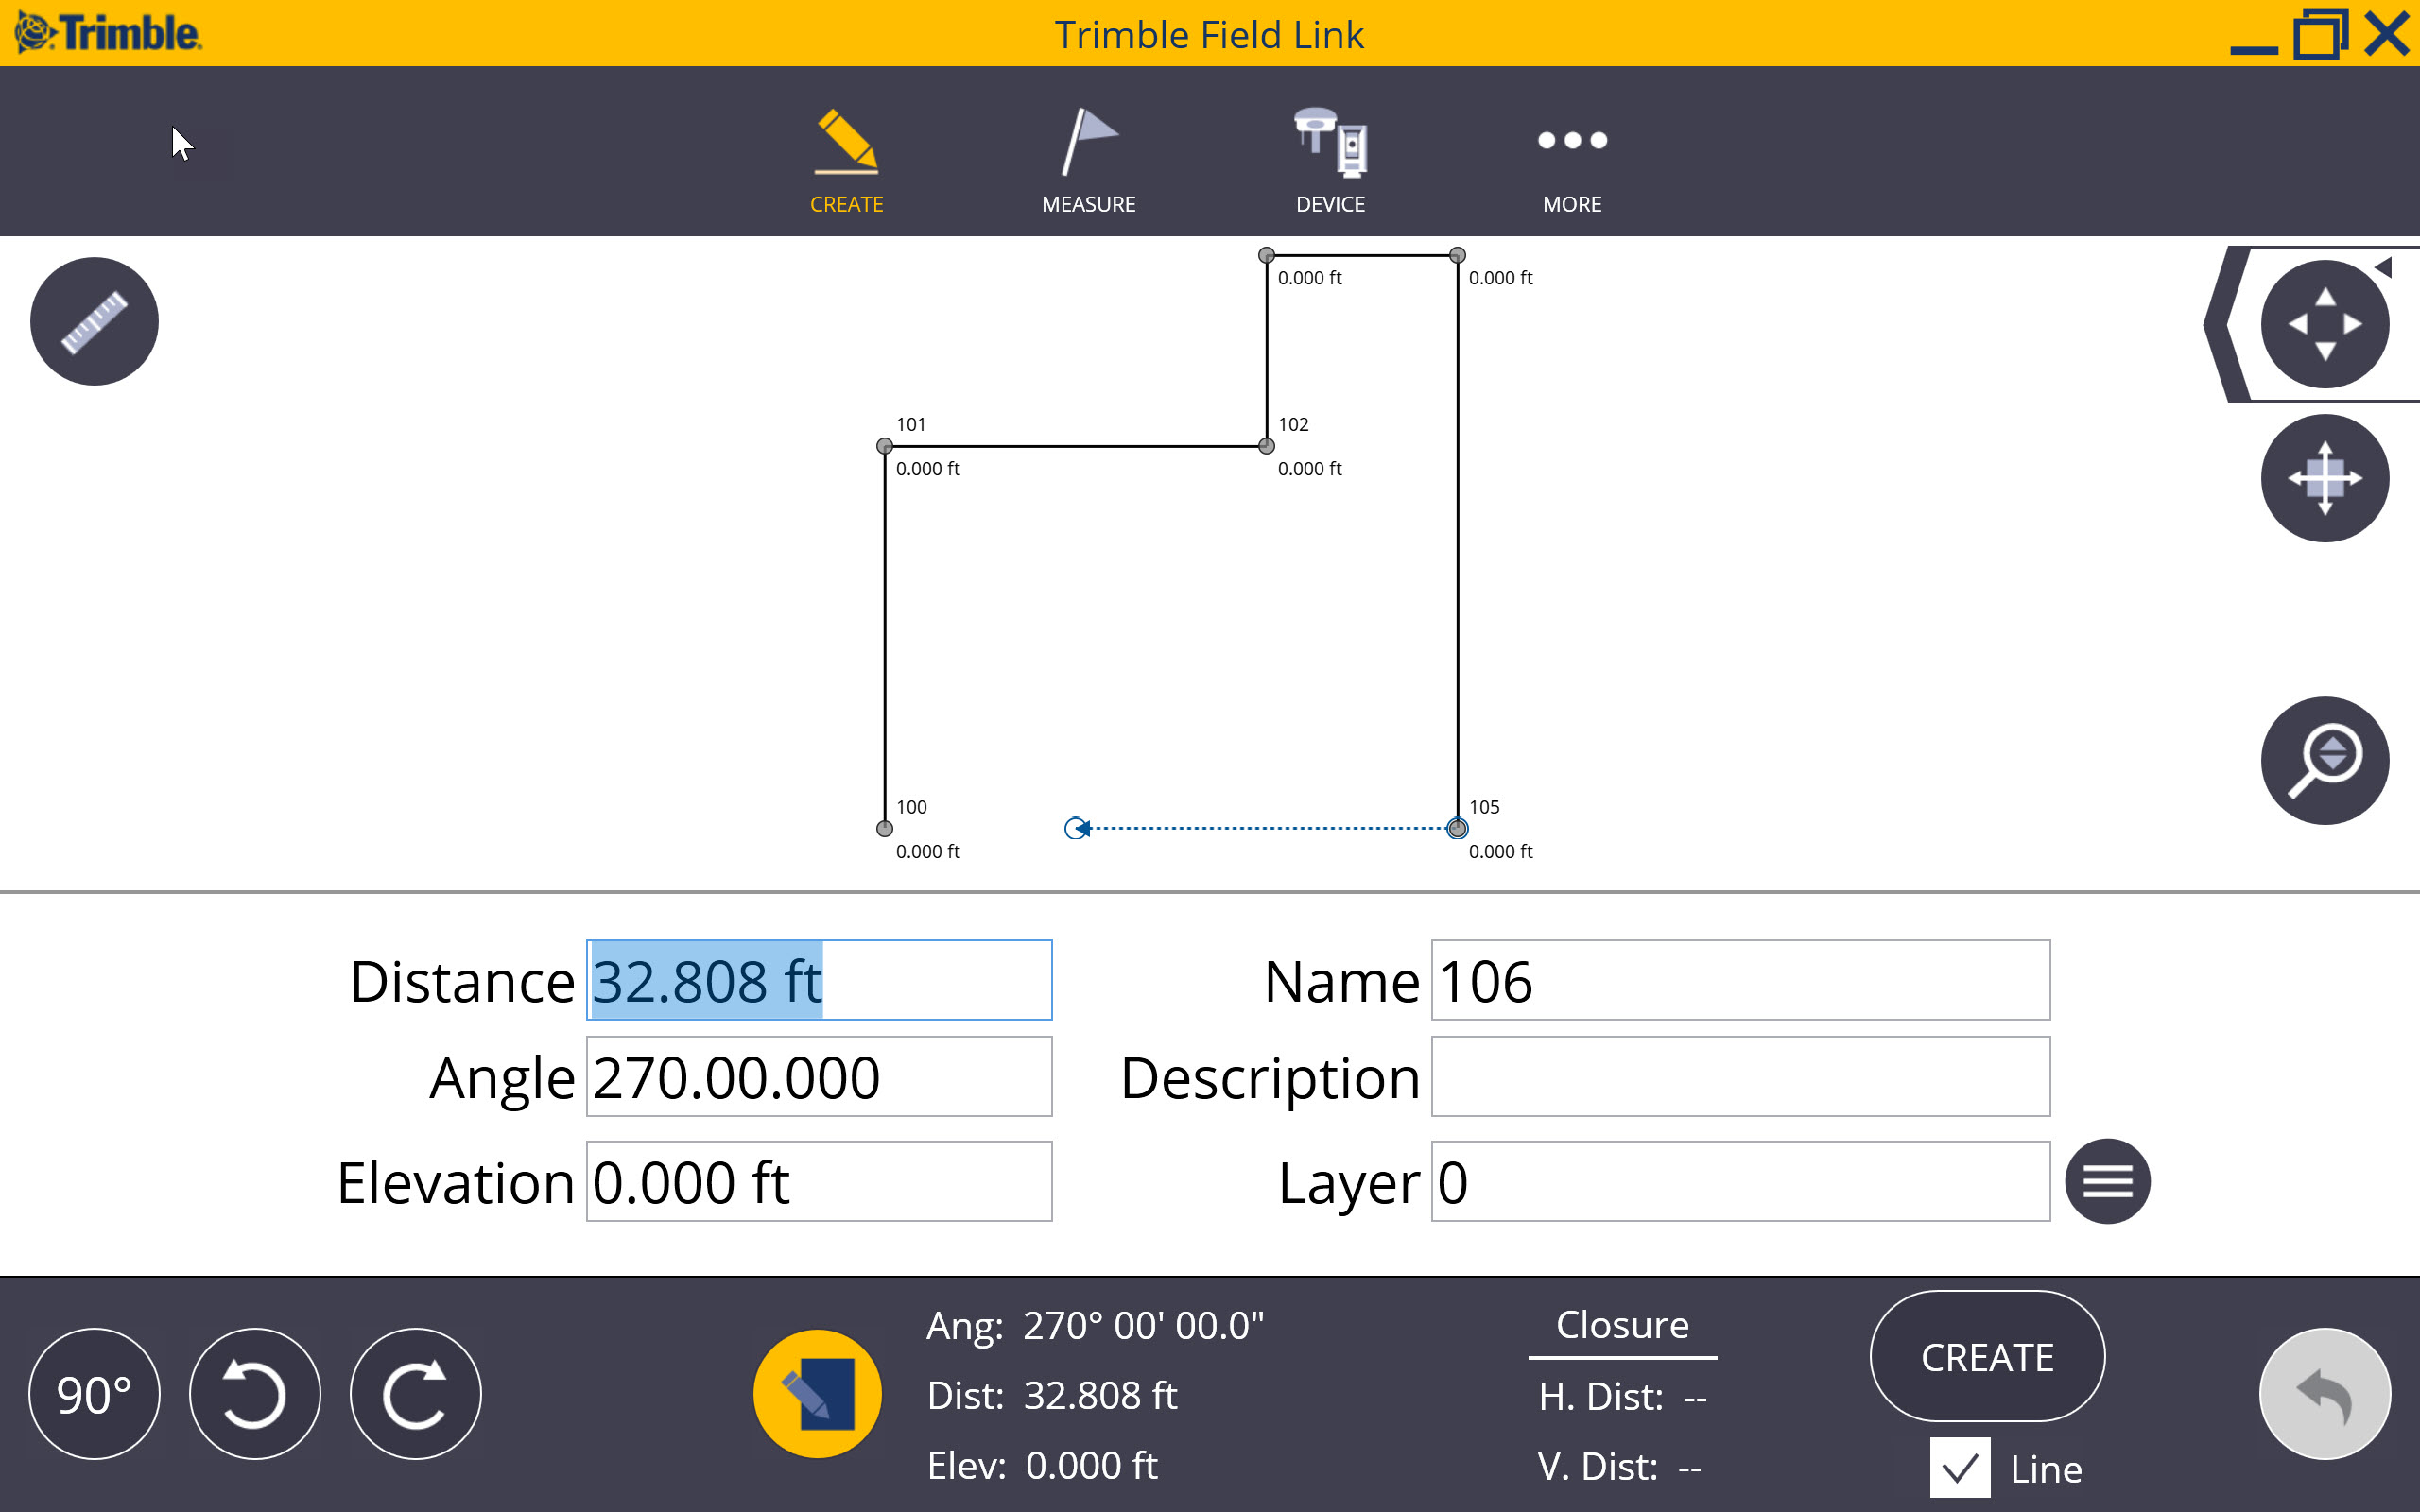Open the DEVICE menu
Image resolution: width=2420 pixels, height=1512 pixels.
click(x=1330, y=160)
